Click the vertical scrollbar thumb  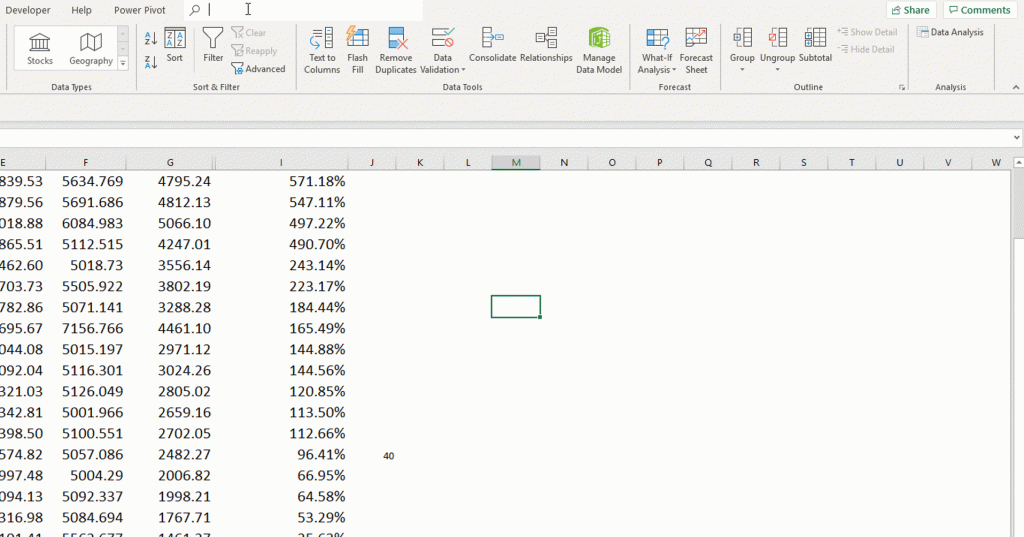pos(1018,204)
